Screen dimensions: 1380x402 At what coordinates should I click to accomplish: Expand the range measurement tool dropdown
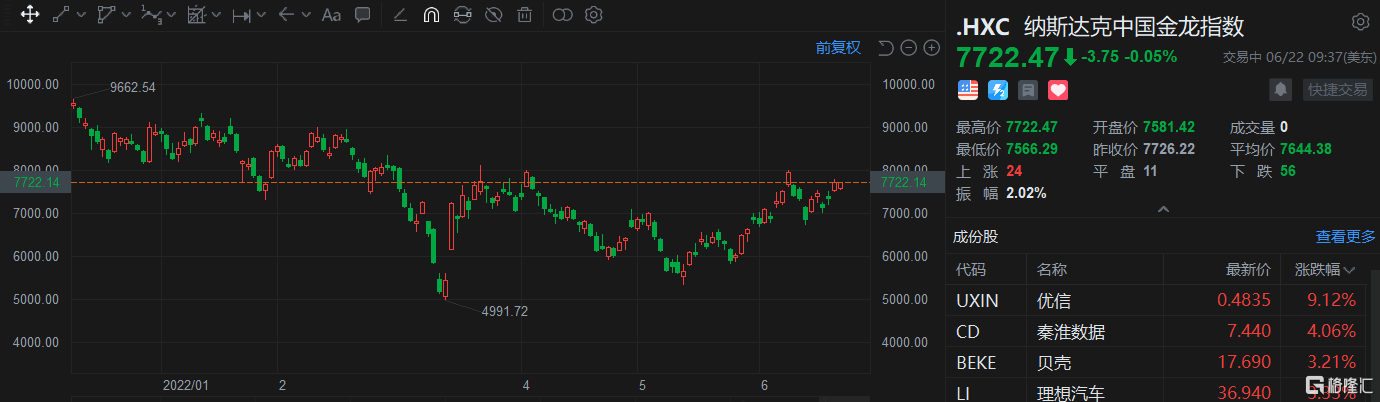(262, 15)
